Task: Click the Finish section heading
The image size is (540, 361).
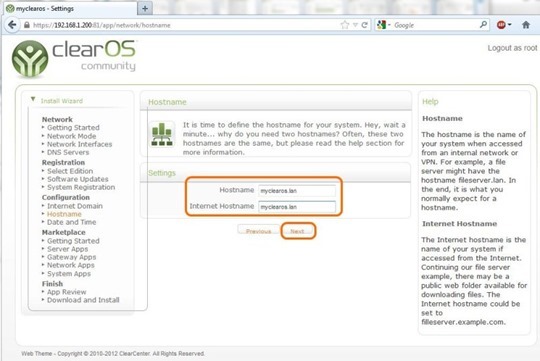Action: point(52,284)
